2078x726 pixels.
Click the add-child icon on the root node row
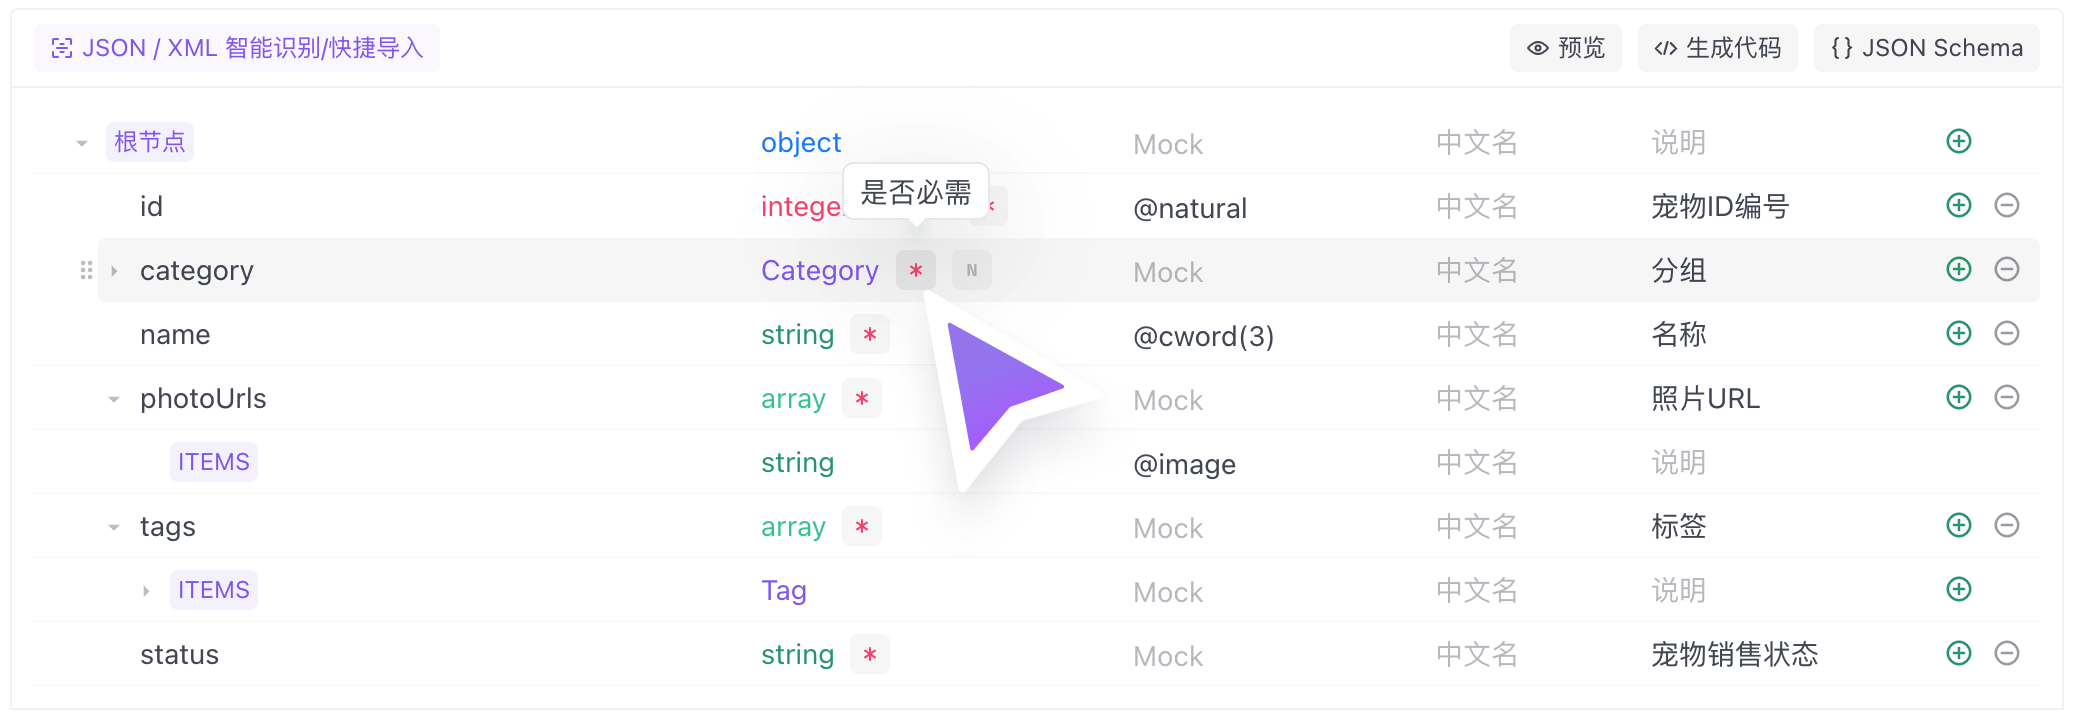[x=1958, y=142]
